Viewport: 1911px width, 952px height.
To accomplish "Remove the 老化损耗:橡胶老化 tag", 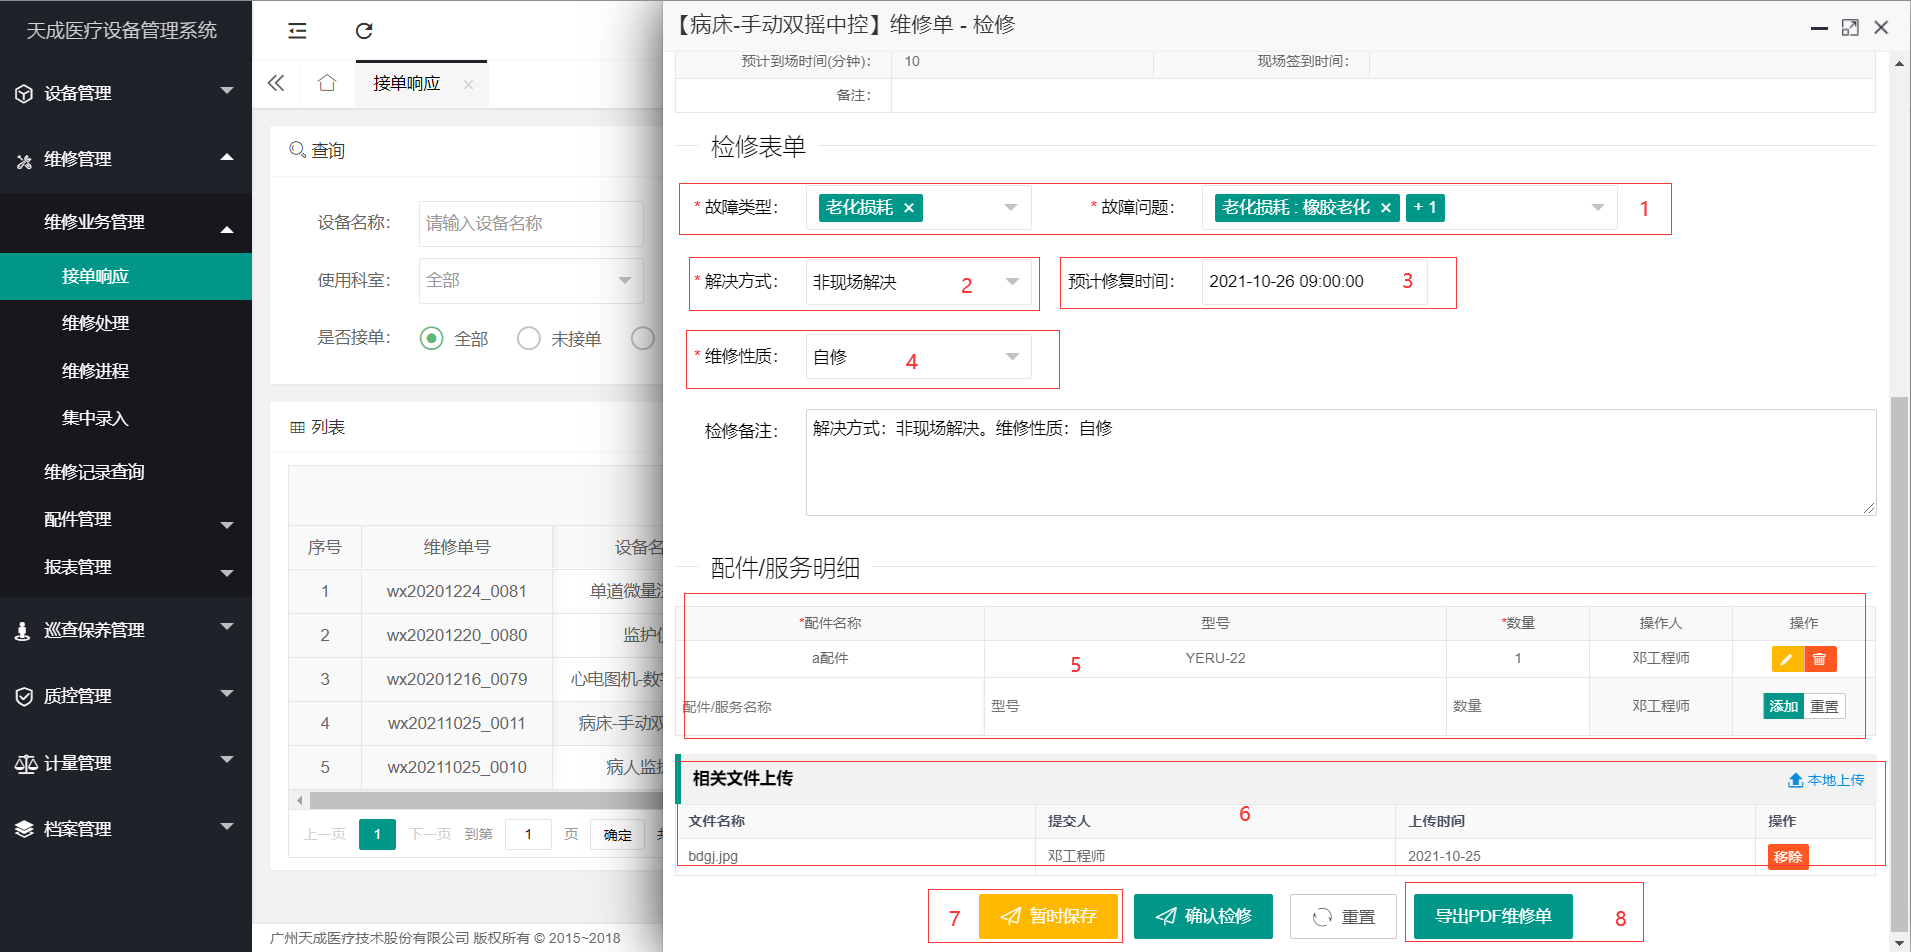I will [1386, 208].
